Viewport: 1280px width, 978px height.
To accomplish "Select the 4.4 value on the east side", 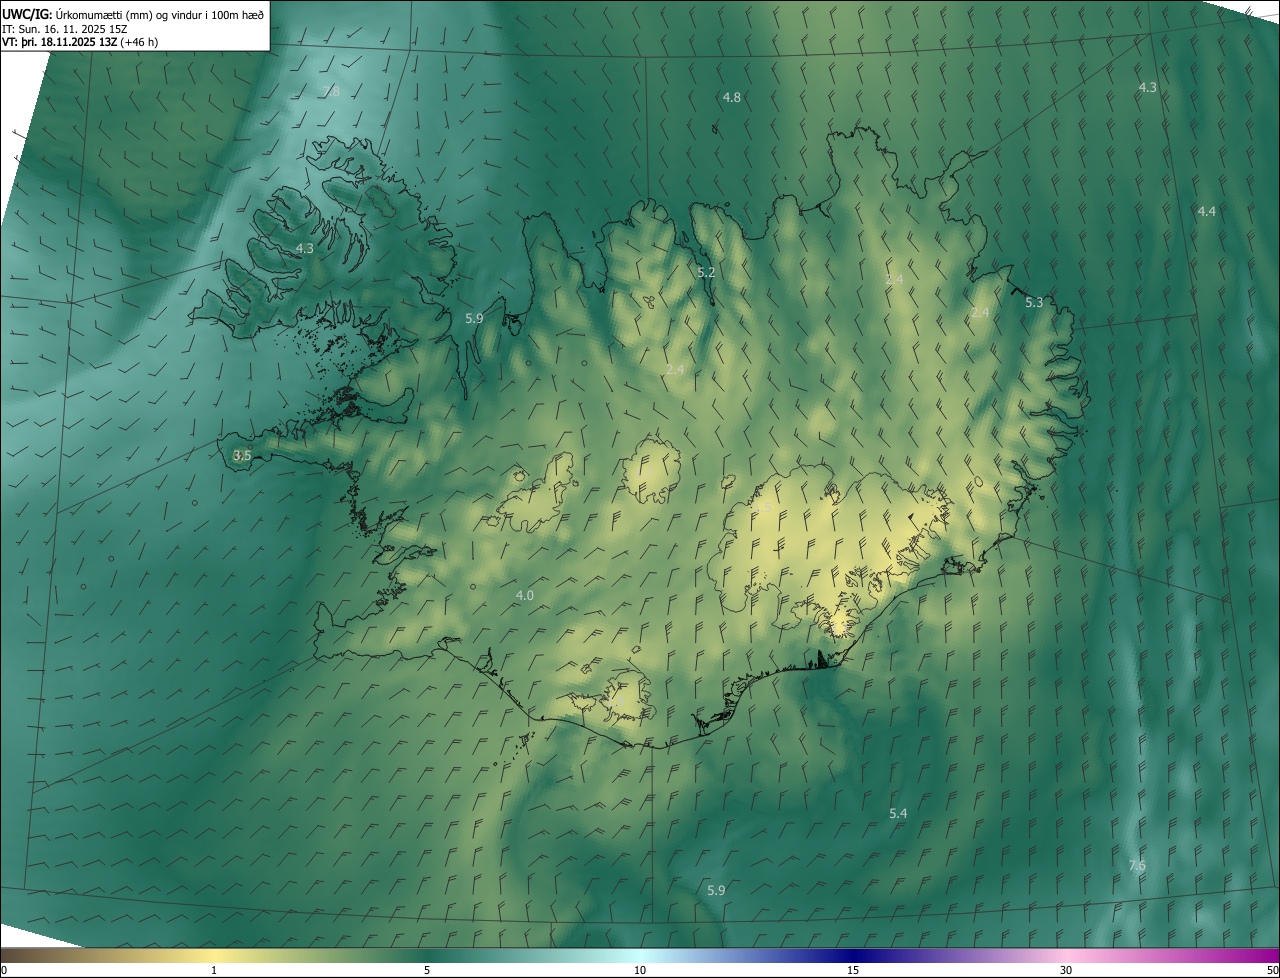I will coord(1207,211).
